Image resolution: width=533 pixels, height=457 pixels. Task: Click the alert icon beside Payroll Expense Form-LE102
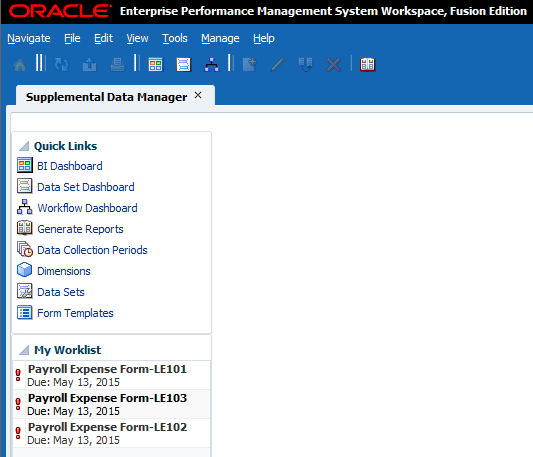(18, 433)
